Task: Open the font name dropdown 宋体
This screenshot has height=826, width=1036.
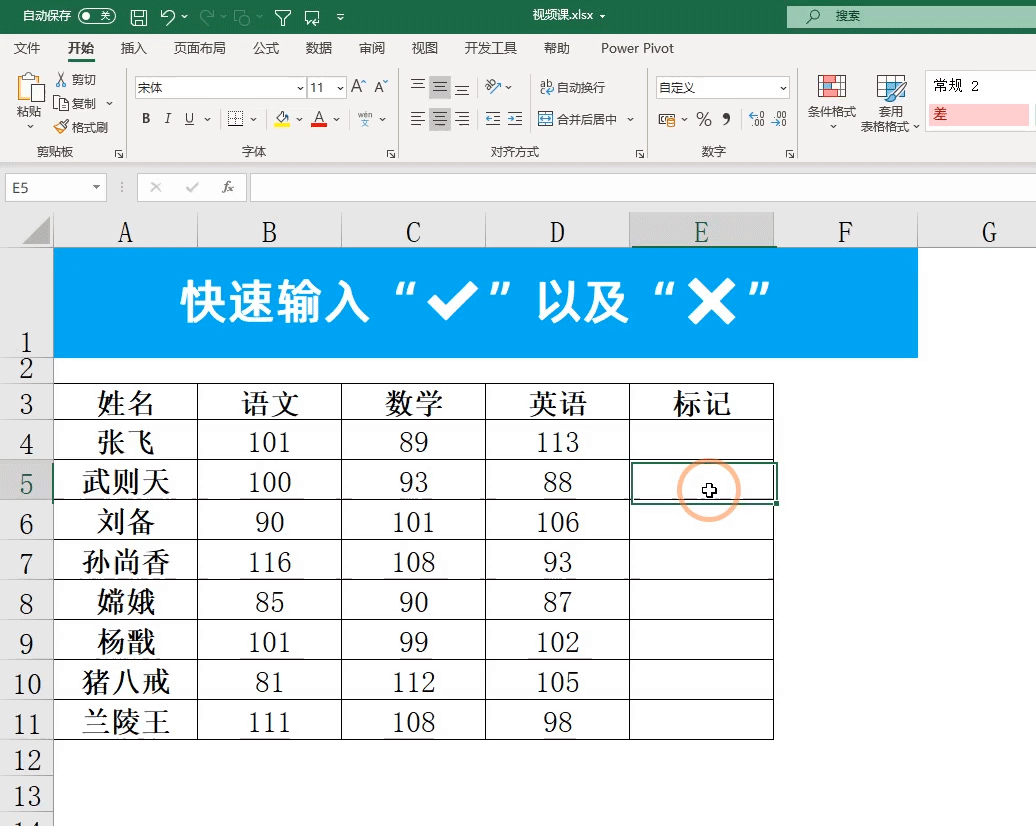Action: click(299, 88)
